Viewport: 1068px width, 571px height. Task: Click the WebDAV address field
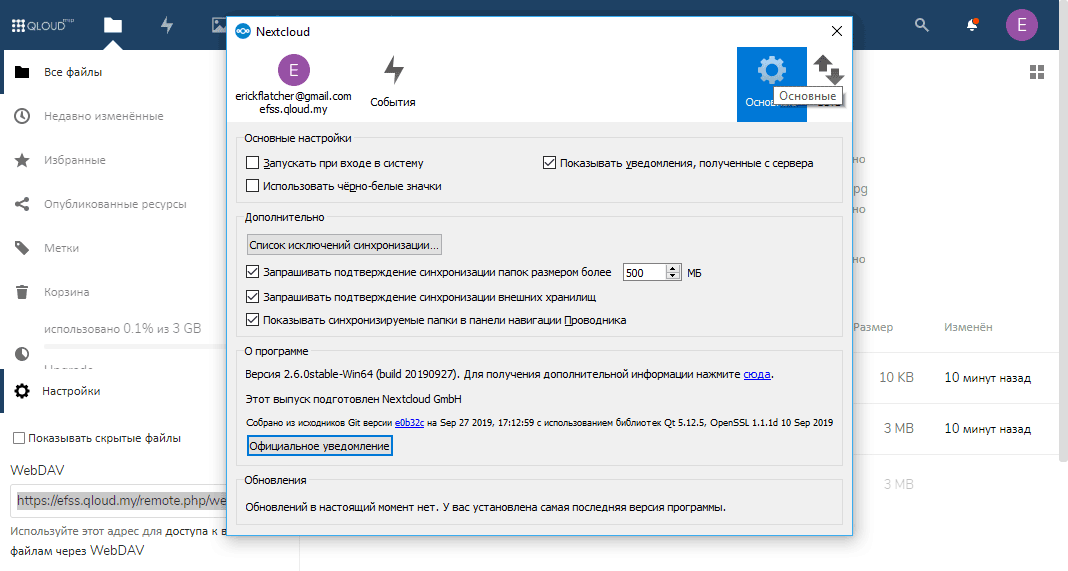point(120,501)
